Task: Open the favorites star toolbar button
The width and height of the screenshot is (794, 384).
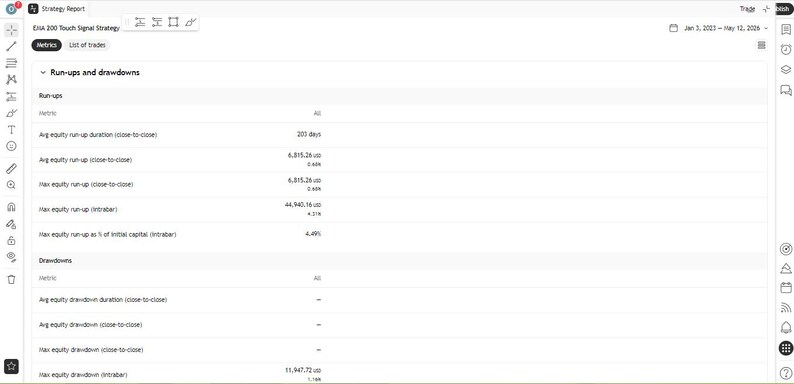Action: (x=11, y=366)
